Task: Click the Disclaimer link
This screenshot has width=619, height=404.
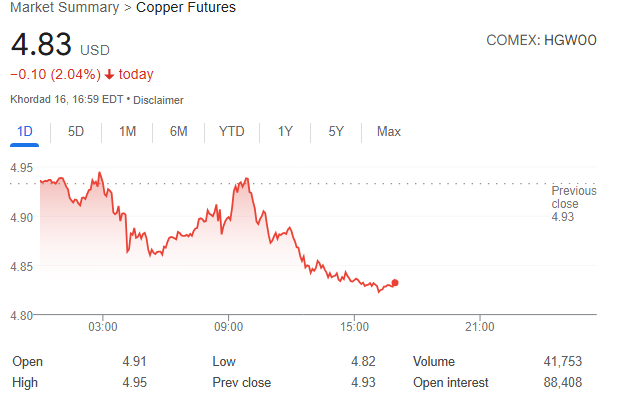Action: tap(158, 100)
